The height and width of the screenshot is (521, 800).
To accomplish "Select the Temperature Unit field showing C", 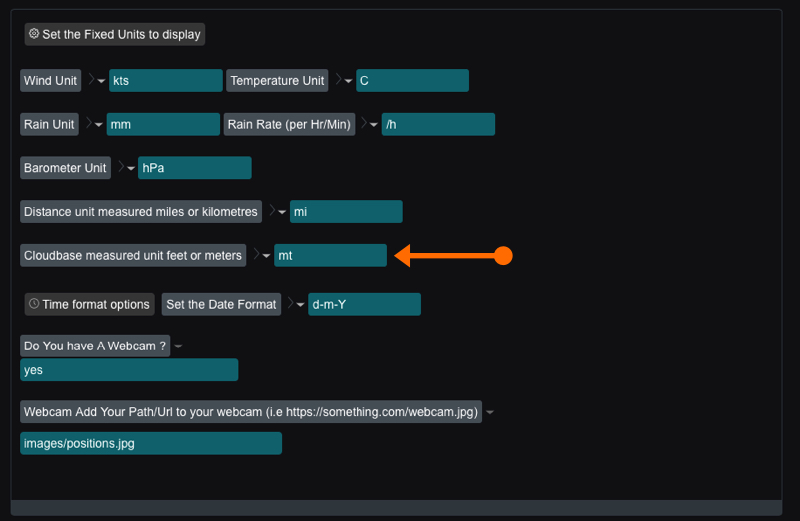I will 411,81.
